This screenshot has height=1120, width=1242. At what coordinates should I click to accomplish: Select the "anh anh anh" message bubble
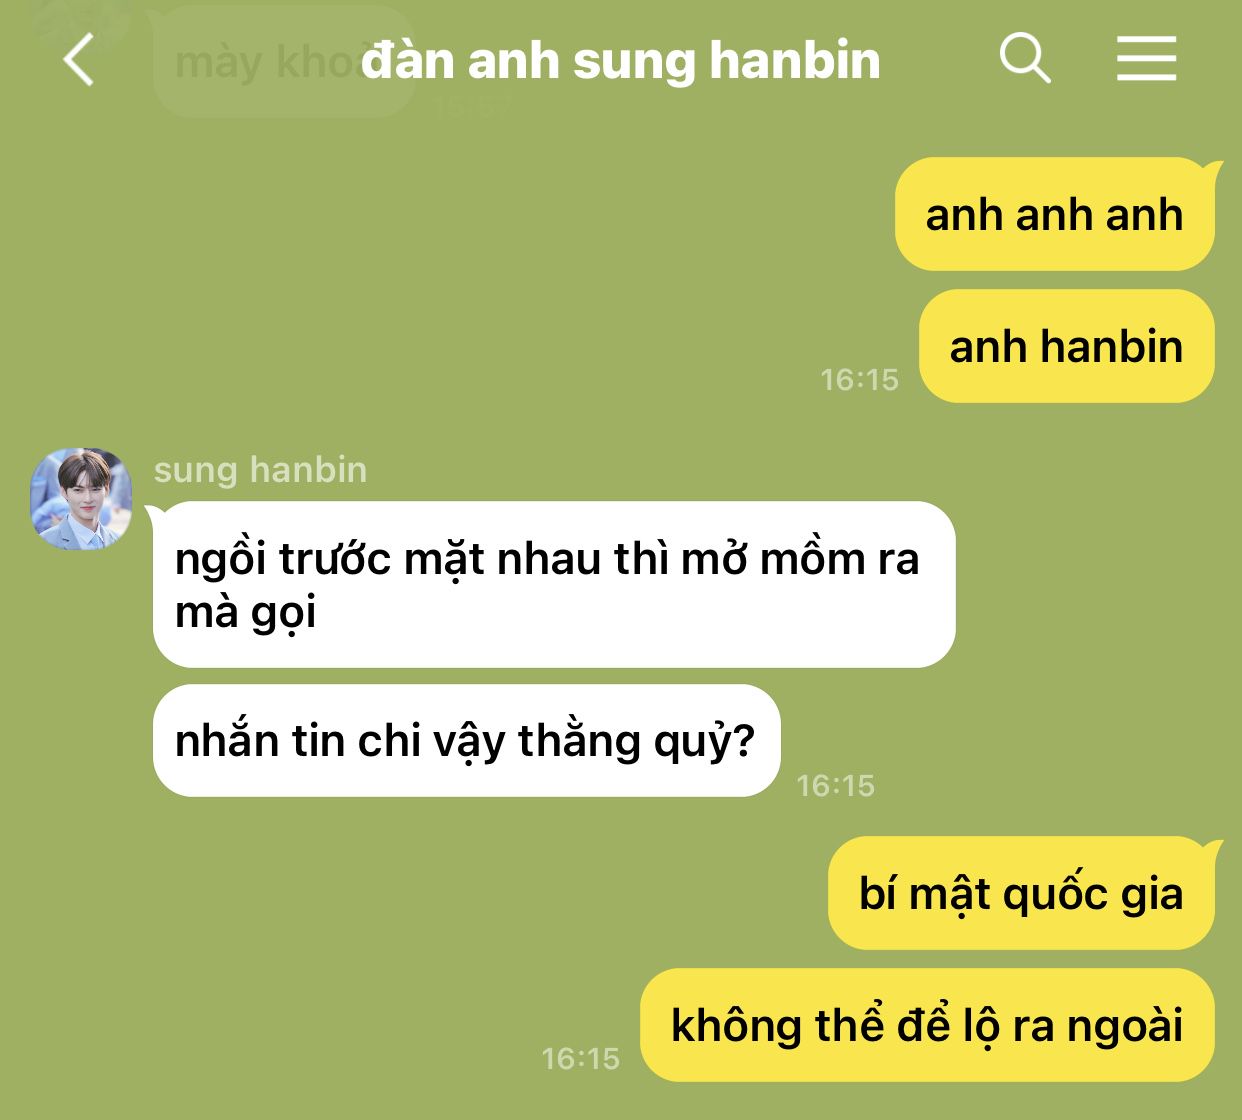pos(1055,214)
